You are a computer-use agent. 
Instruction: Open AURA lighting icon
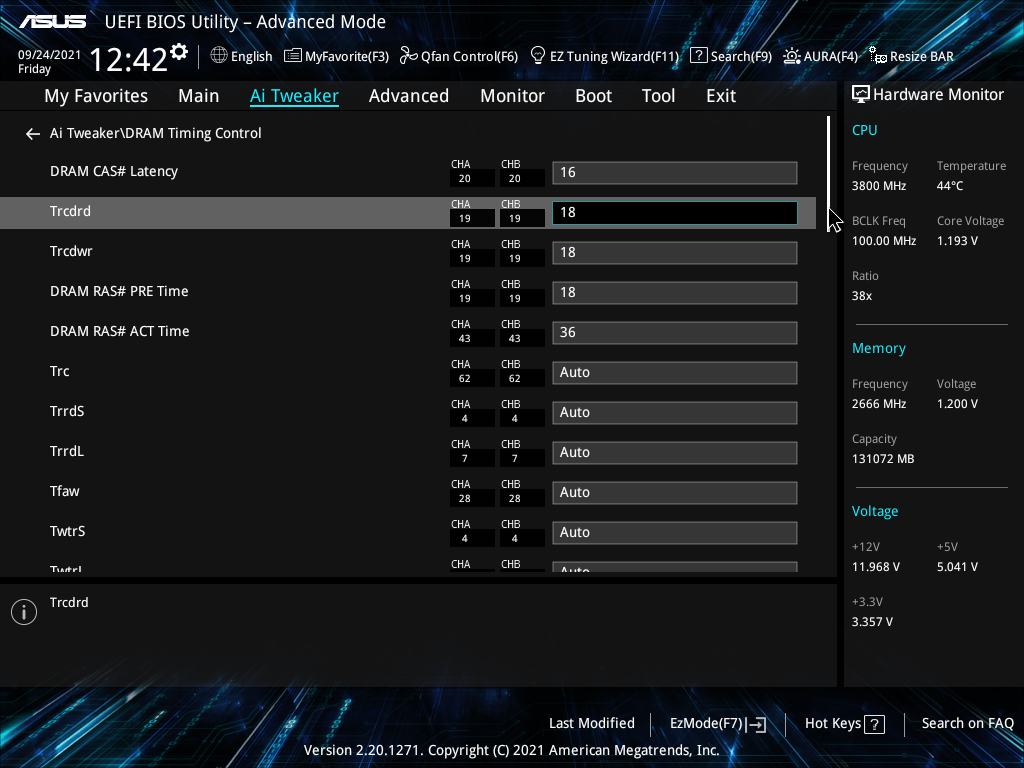coord(792,56)
